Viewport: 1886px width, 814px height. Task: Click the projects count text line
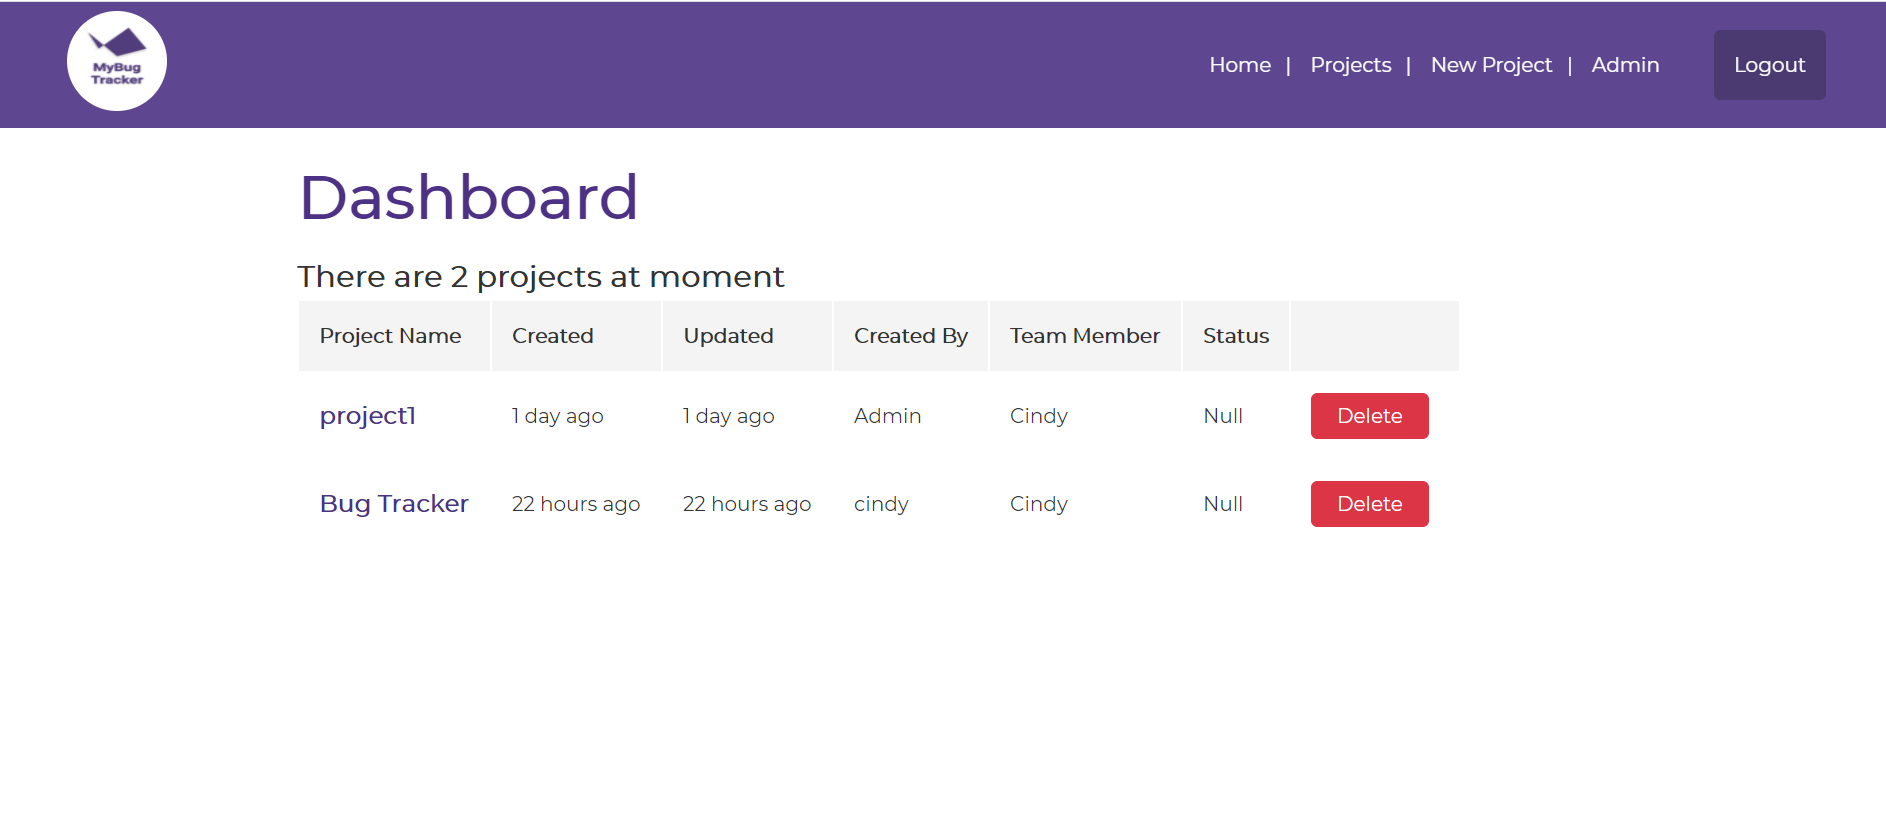click(540, 277)
